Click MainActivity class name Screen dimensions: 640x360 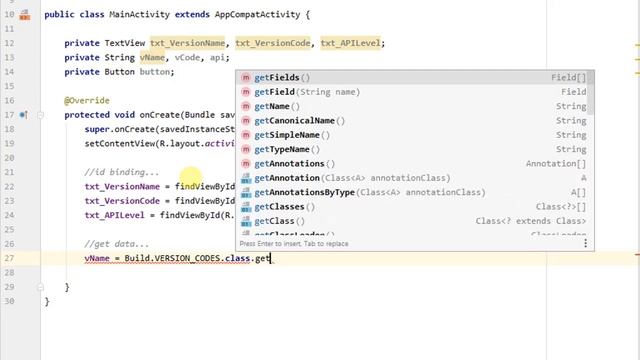tap(139, 15)
